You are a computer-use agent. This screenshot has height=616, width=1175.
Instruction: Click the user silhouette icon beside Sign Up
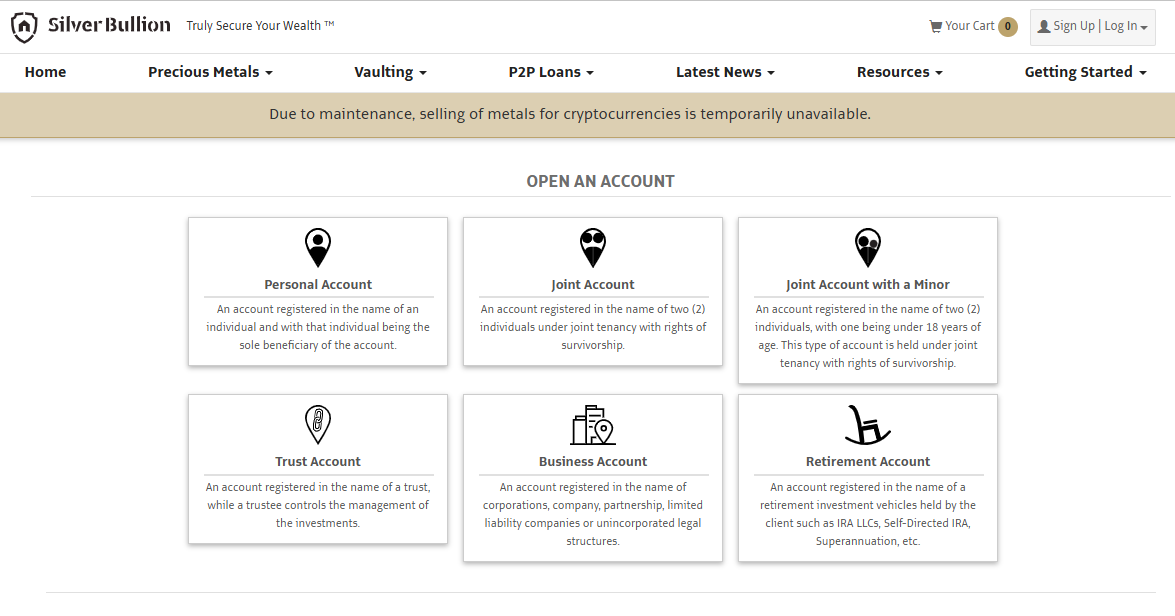pos(1044,26)
